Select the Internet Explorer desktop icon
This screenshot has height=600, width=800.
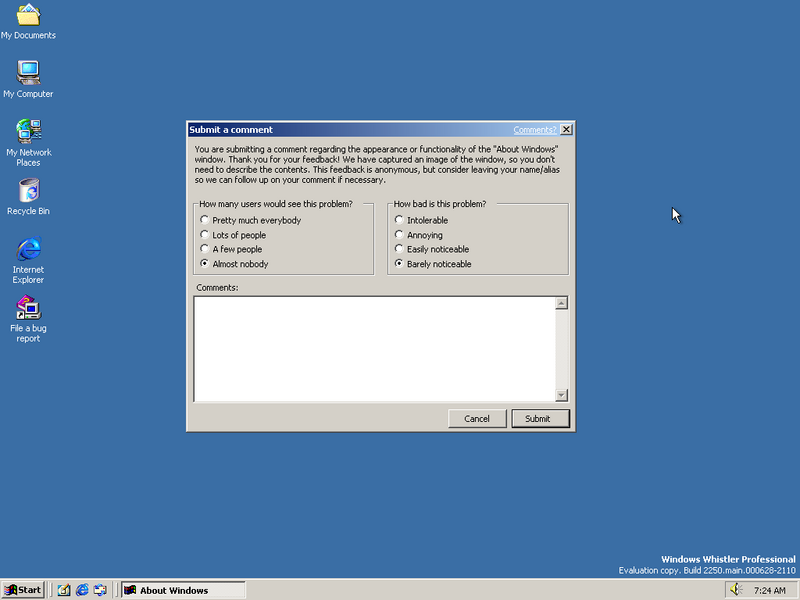coord(28,260)
